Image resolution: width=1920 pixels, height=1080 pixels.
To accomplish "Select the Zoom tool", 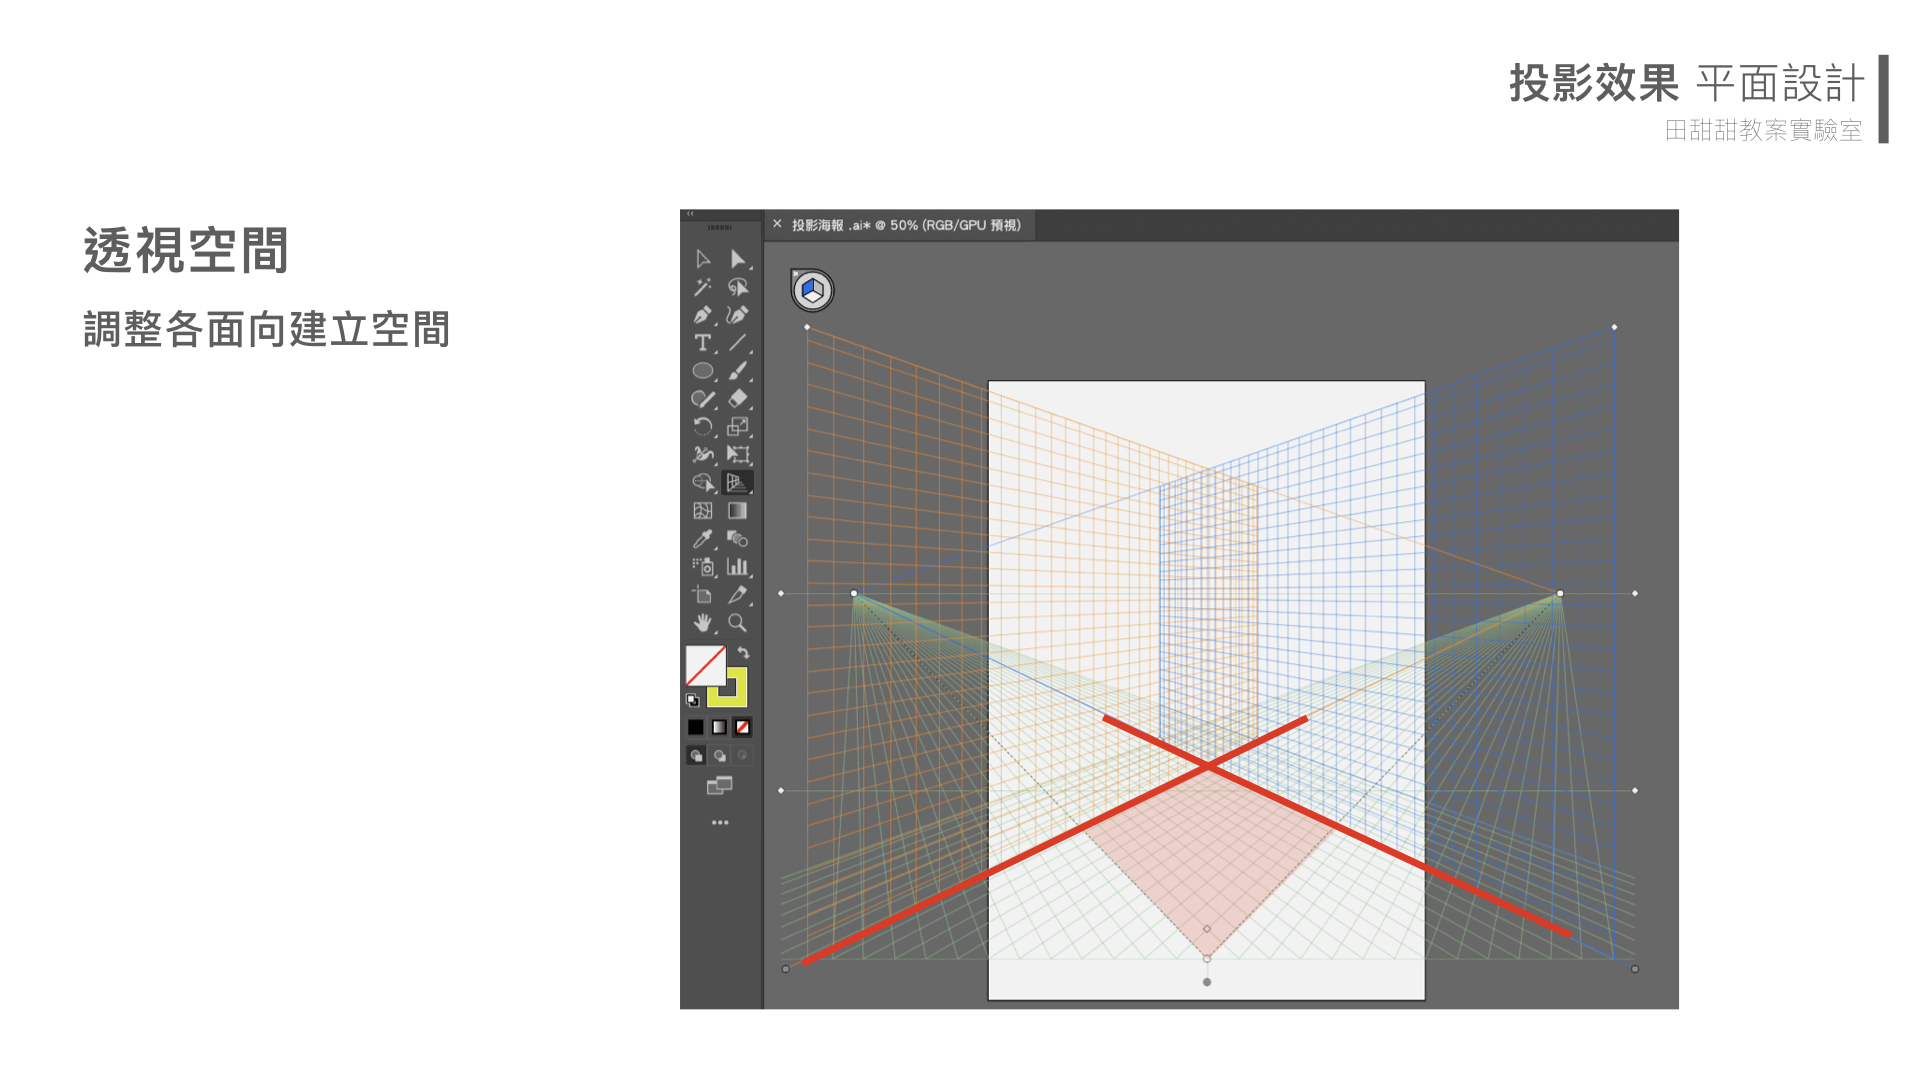I will coord(738,623).
